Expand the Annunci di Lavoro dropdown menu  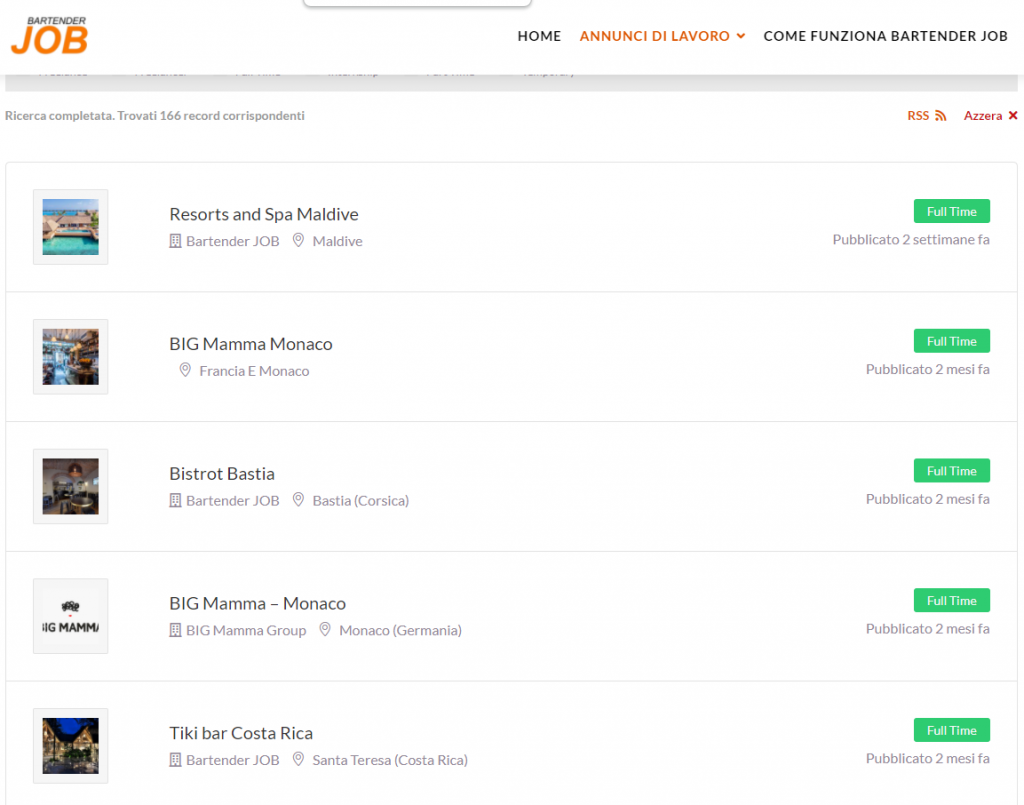(662, 36)
